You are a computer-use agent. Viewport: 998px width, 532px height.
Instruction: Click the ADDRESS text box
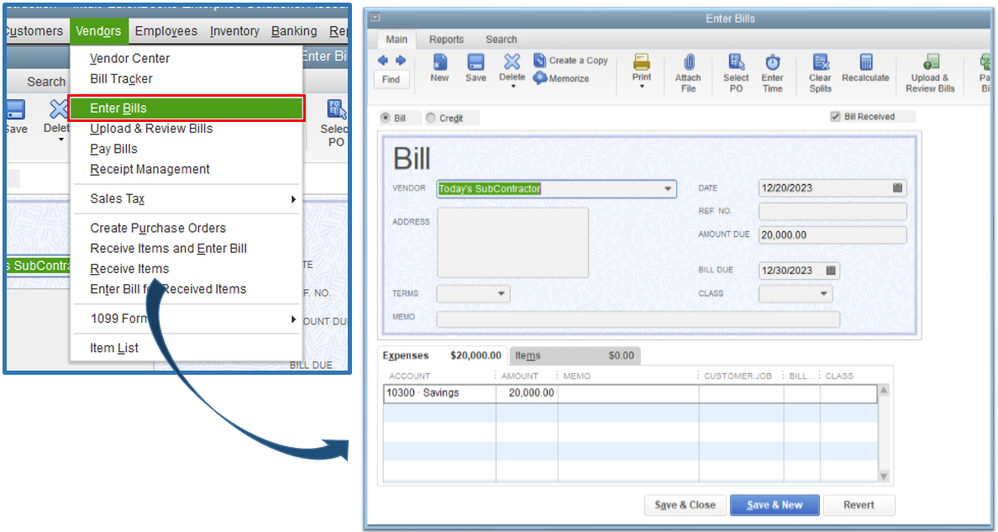(512, 242)
